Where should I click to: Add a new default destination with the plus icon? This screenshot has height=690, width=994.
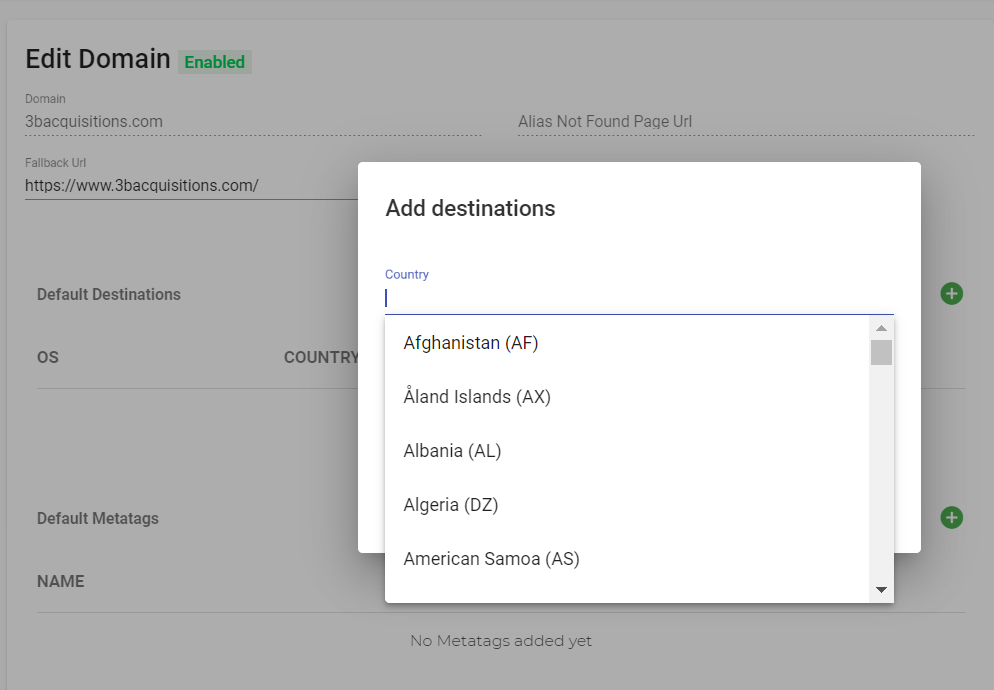coord(951,294)
